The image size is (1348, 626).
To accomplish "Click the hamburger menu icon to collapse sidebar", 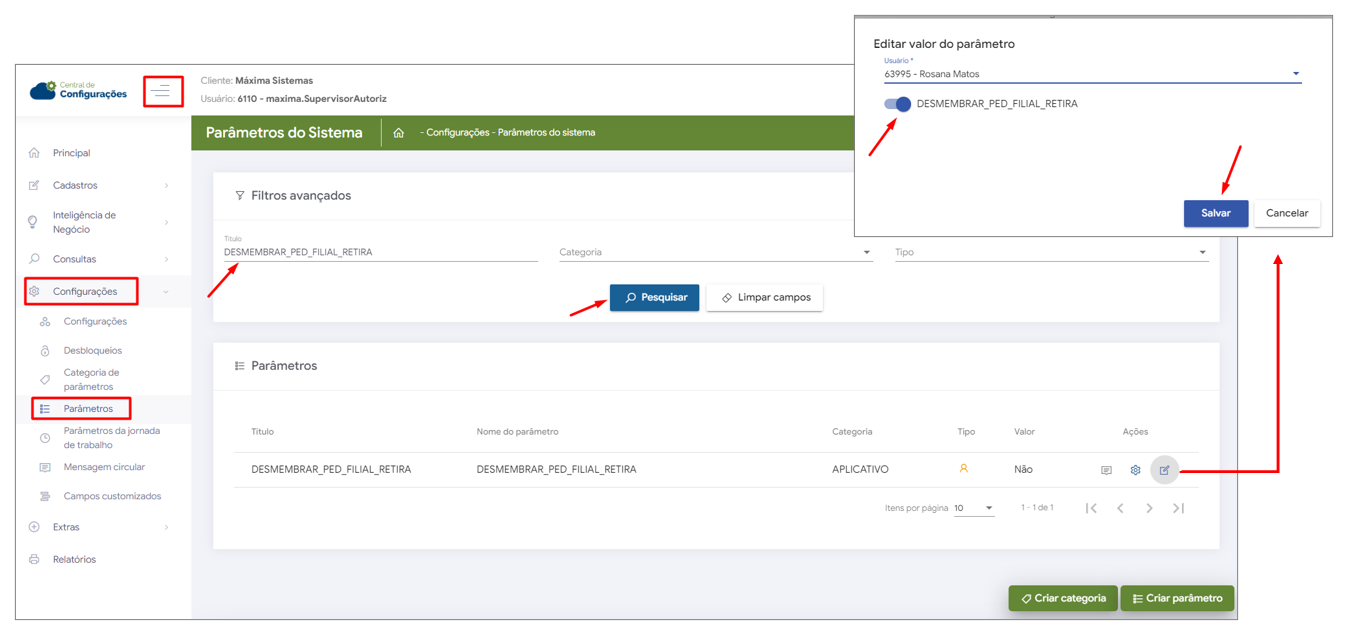I will click(x=162, y=92).
